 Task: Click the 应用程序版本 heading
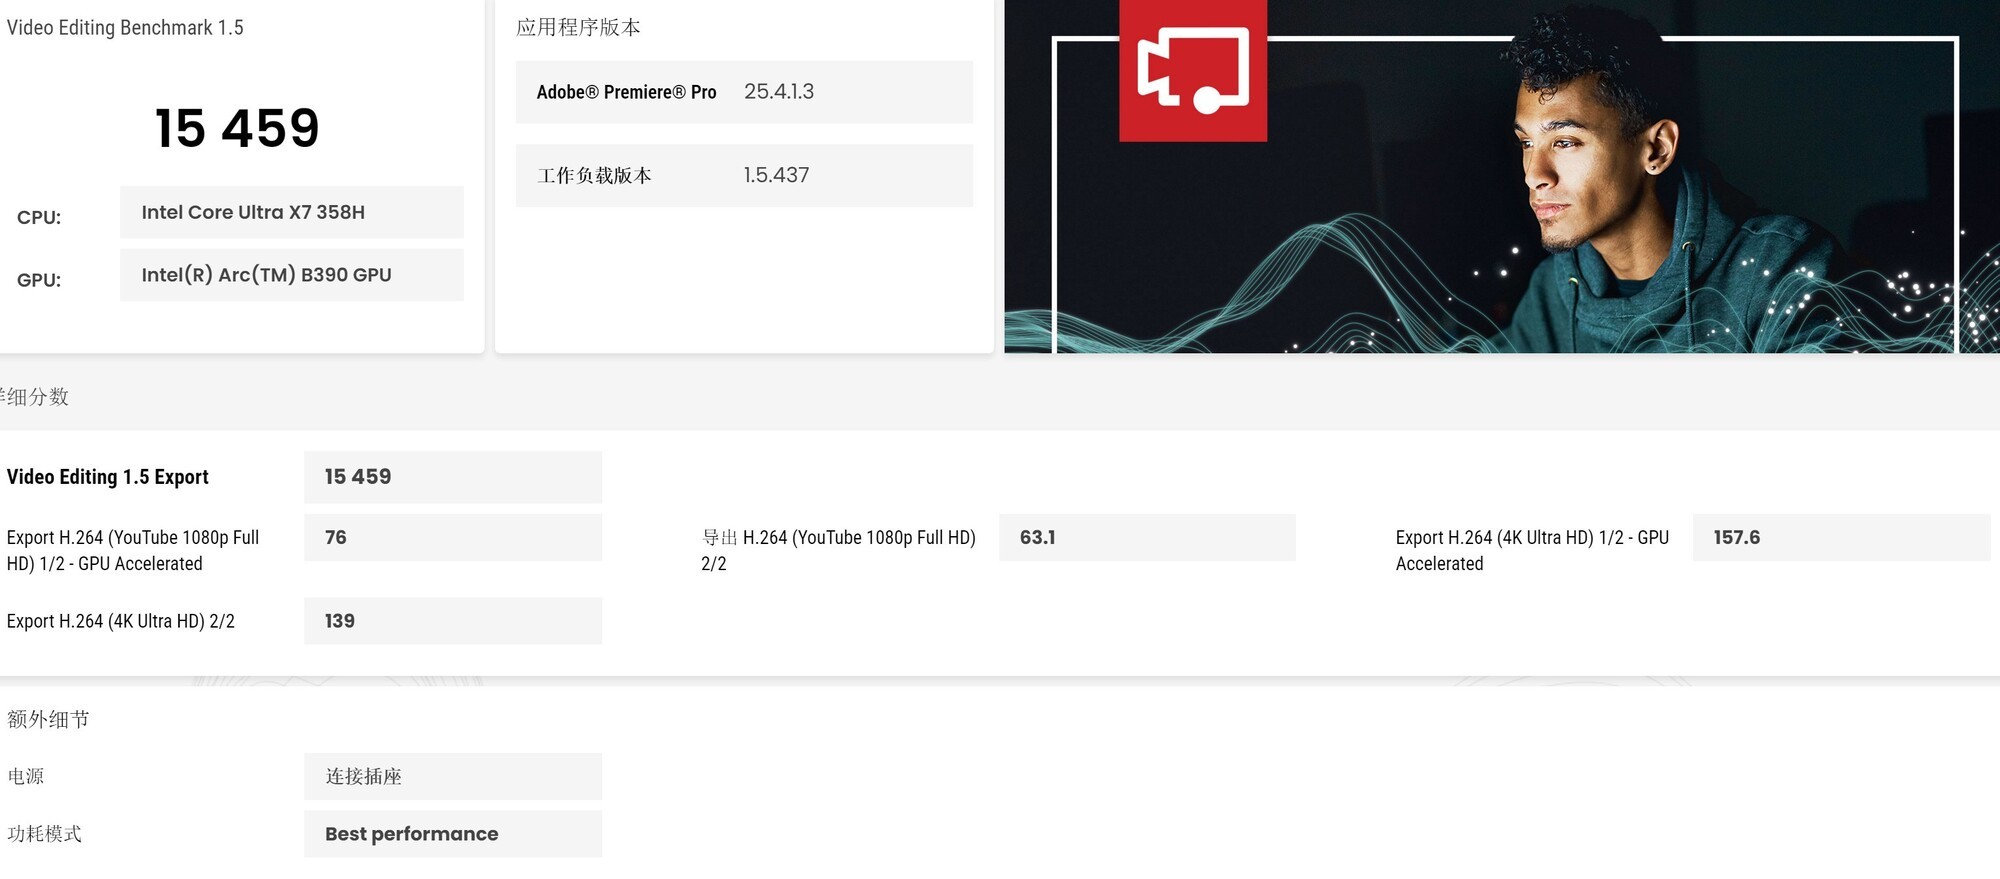pyautogui.click(x=578, y=27)
